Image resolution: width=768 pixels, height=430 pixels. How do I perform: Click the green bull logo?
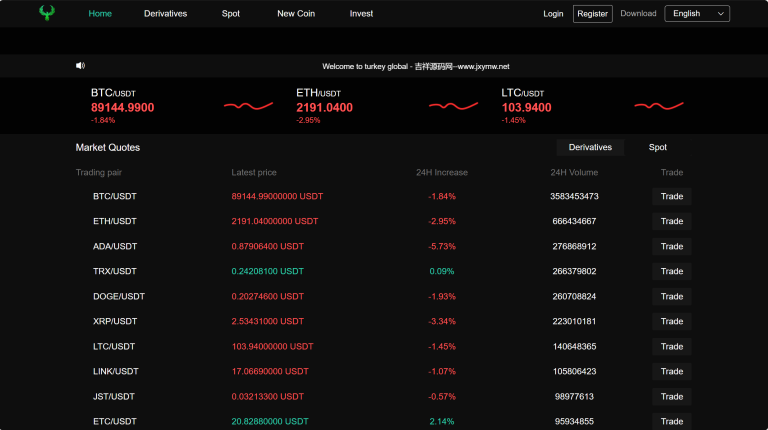click(x=47, y=13)
